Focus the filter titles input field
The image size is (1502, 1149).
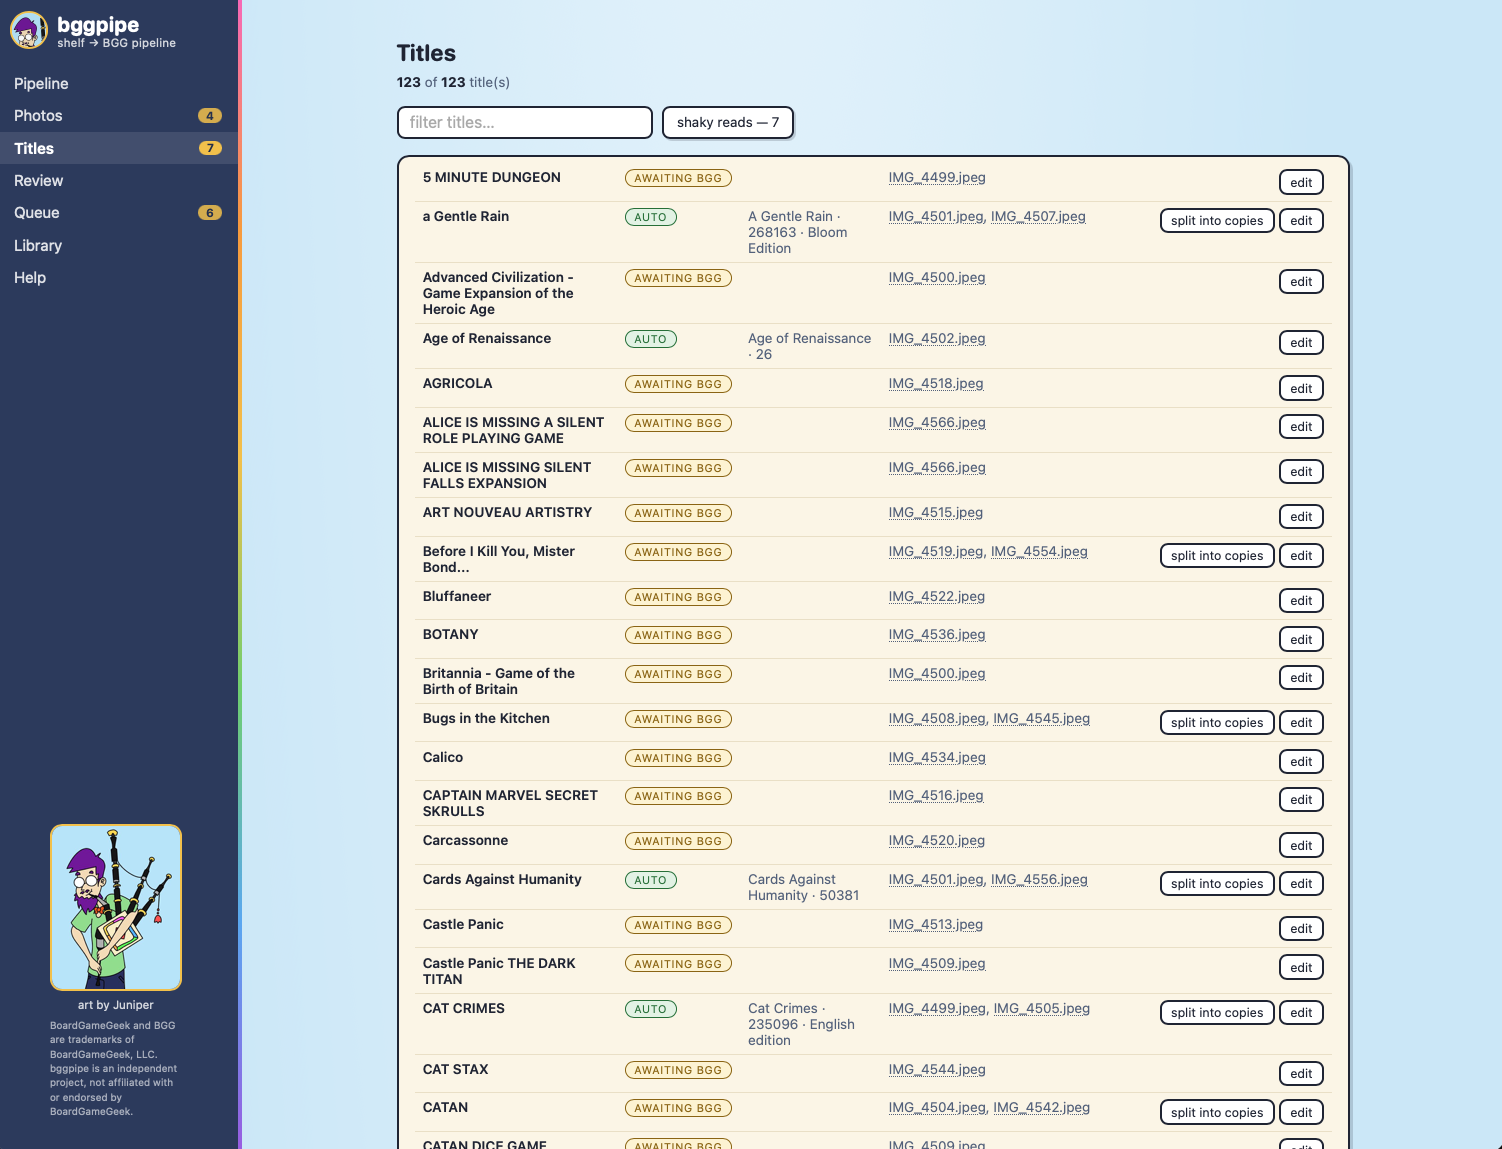click(x=525, y=122)
